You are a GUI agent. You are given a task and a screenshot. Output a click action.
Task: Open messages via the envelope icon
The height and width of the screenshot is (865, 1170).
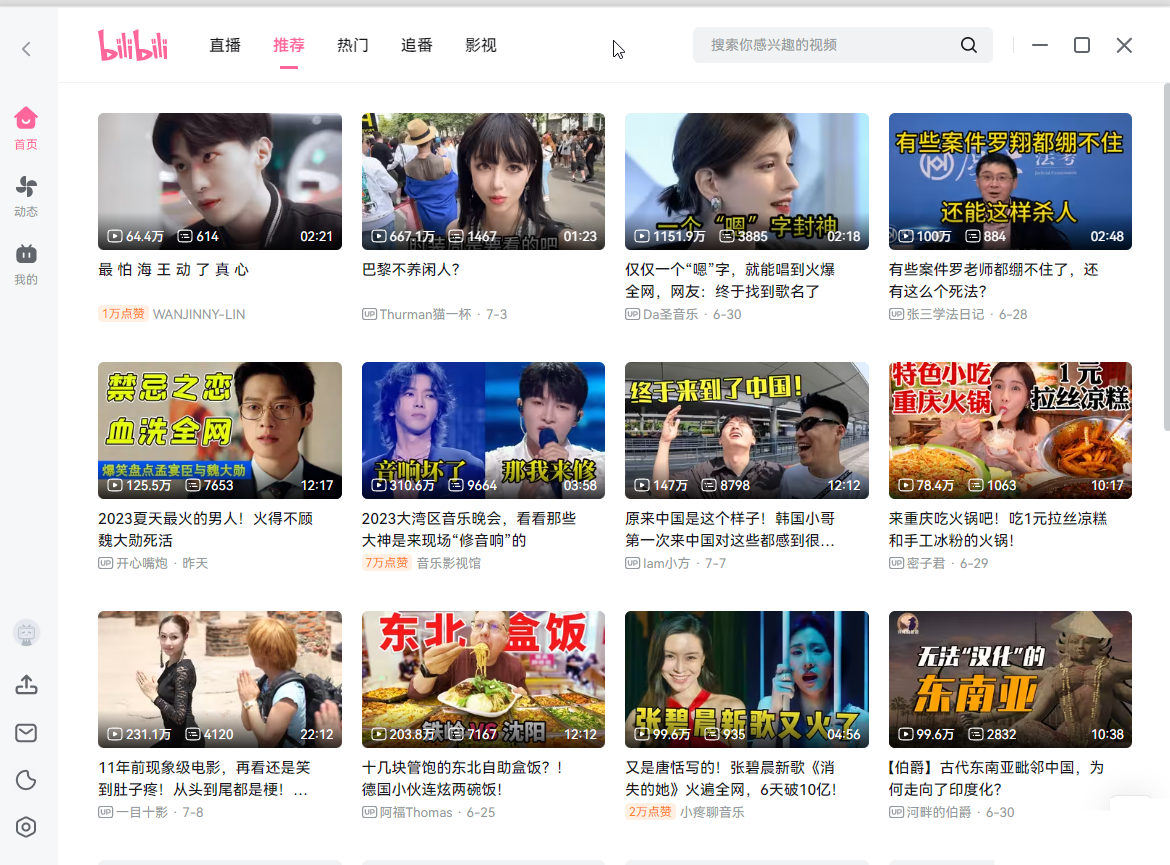point(26,733)
